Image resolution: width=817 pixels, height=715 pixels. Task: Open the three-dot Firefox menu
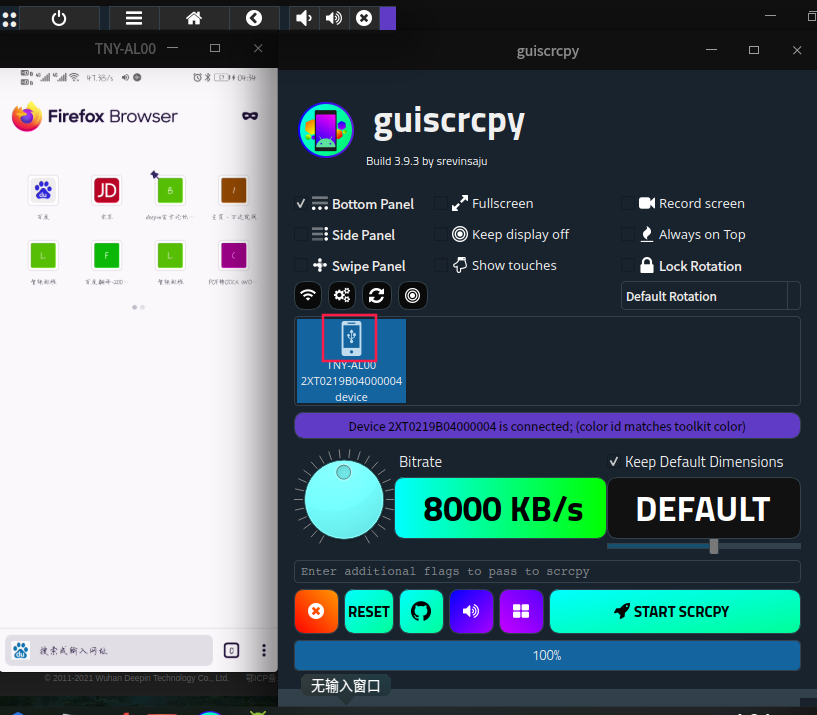coord(264,650)
